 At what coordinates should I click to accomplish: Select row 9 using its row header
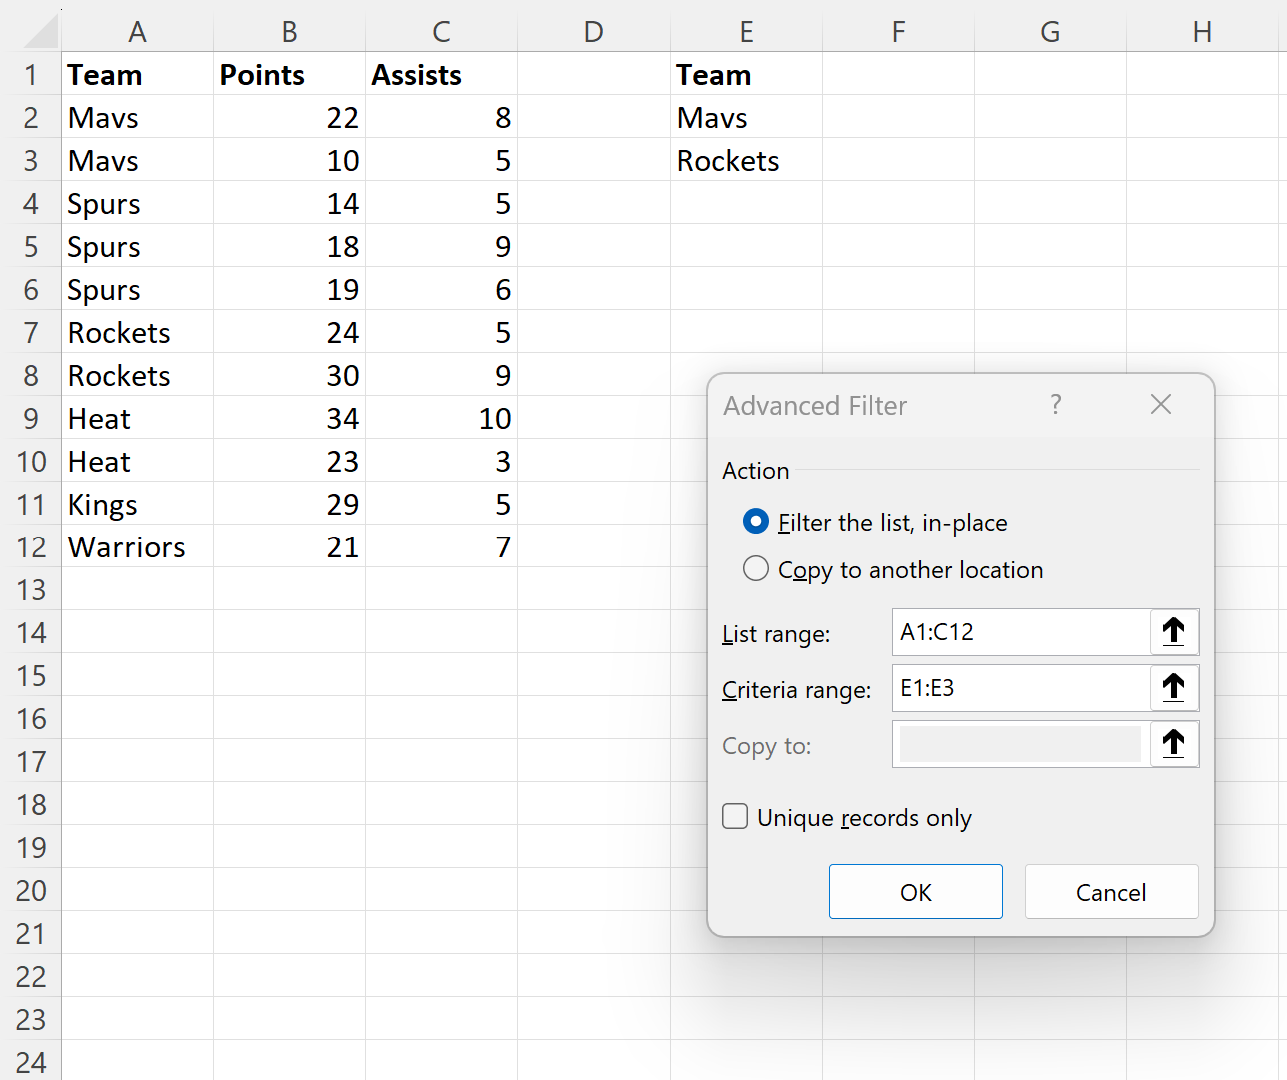pos(31,418)
